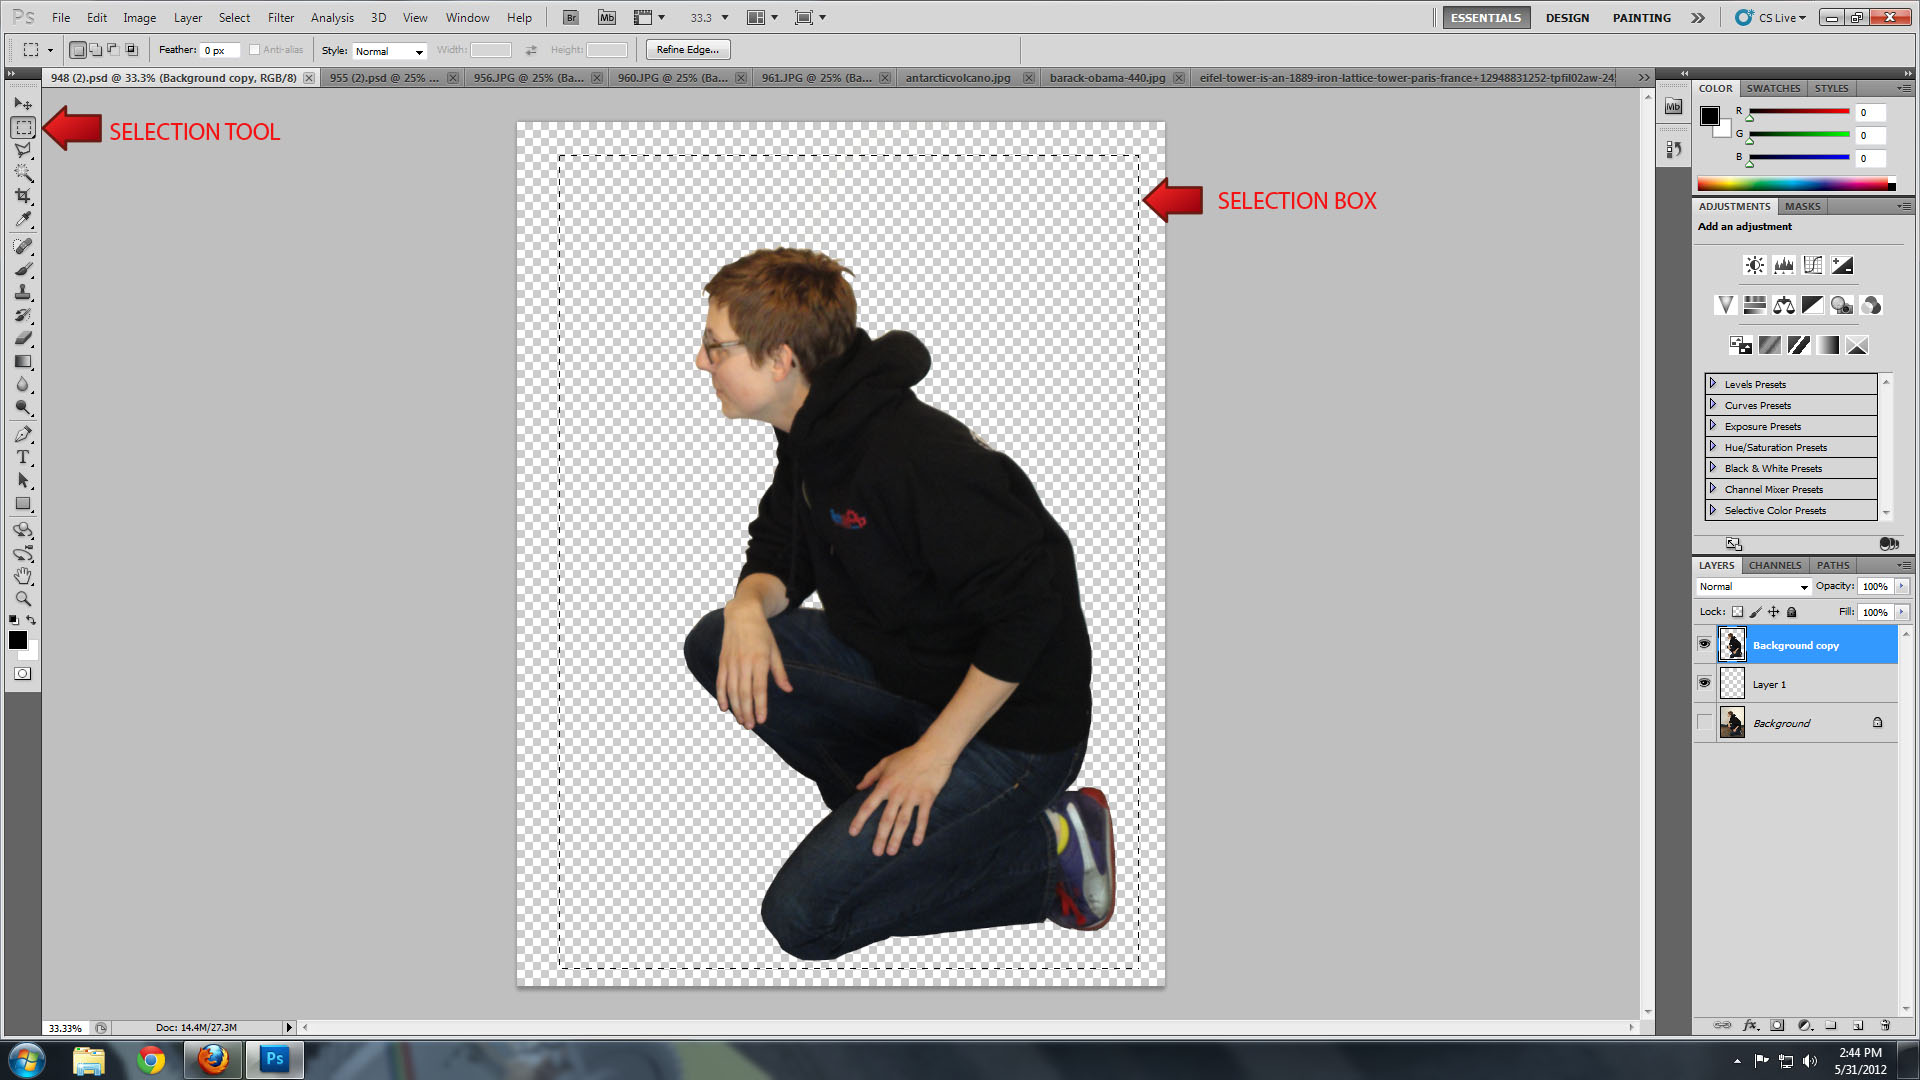The image size is (1920, 1080).
Task: Choose Intersect with selection mode
Action: pyautogui.click(x=131, y=50)
